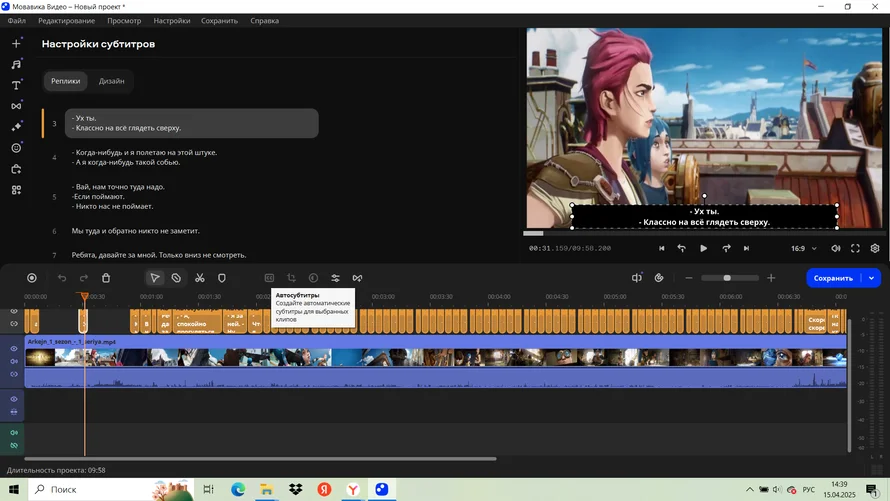Switch to the Дизайн tab
Image resolution: width=890 pixels, height=501 pixels.
tap(111, 81)
